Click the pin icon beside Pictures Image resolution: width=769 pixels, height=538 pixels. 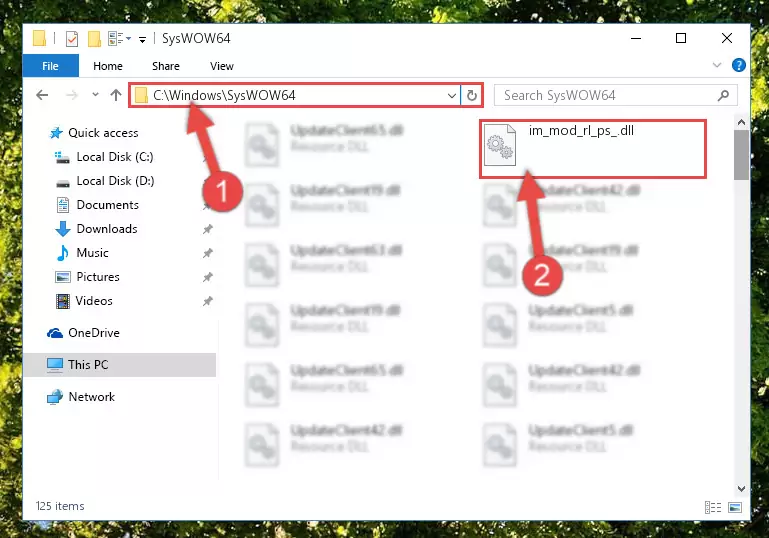(x=208, y=277)
